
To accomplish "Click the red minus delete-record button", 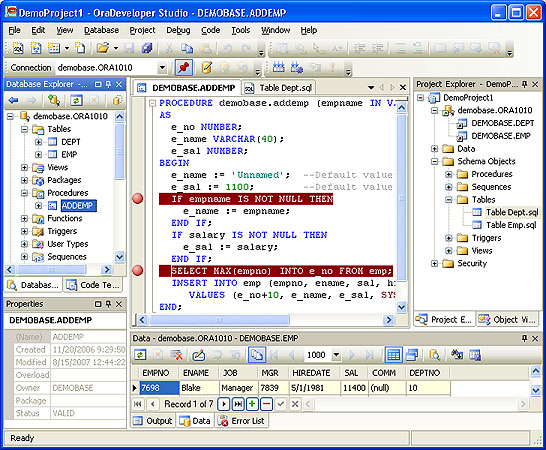I will (x=266, y=404).
